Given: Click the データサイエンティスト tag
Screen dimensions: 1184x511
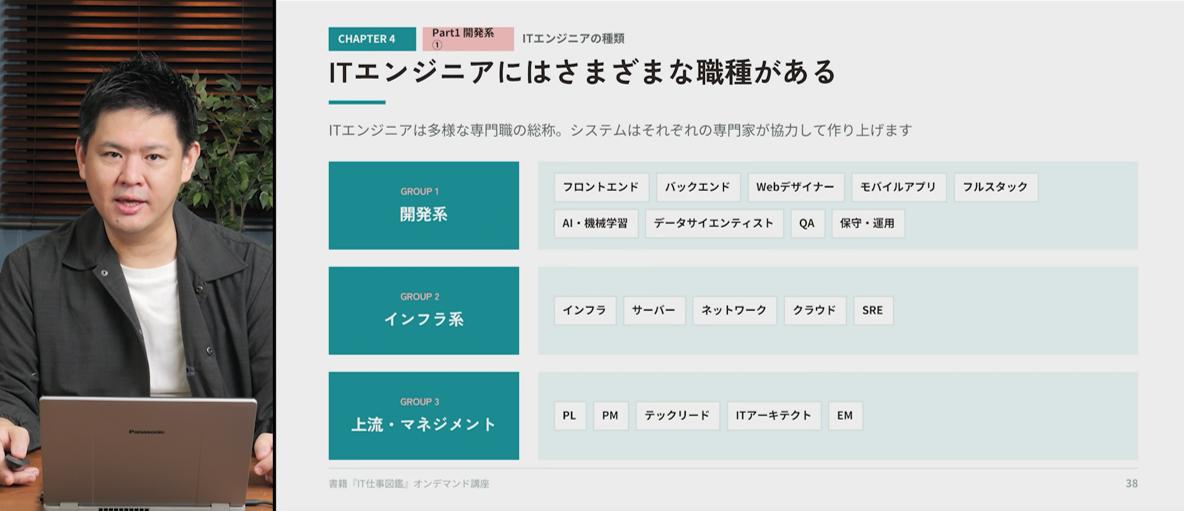Looking at the screenshot, I should [714, 223].
